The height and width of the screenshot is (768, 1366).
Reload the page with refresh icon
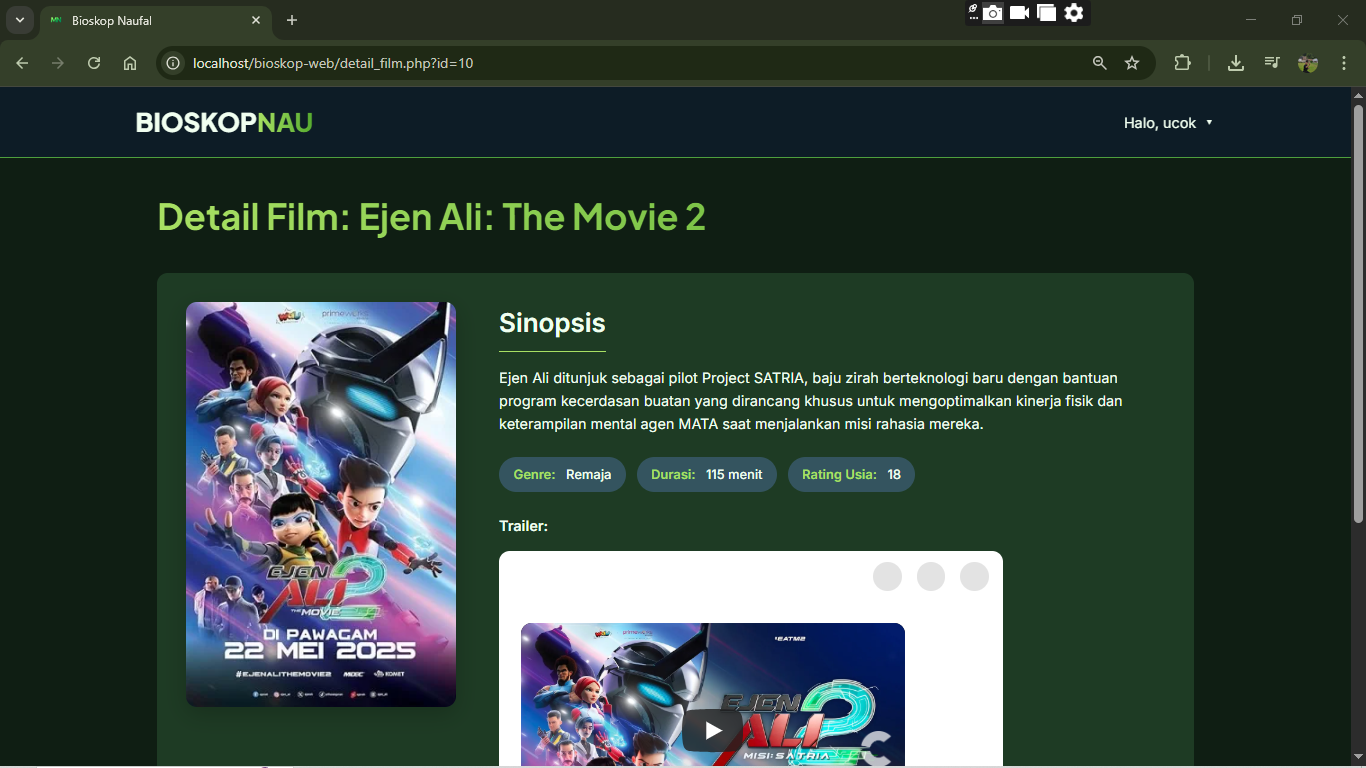94,63
